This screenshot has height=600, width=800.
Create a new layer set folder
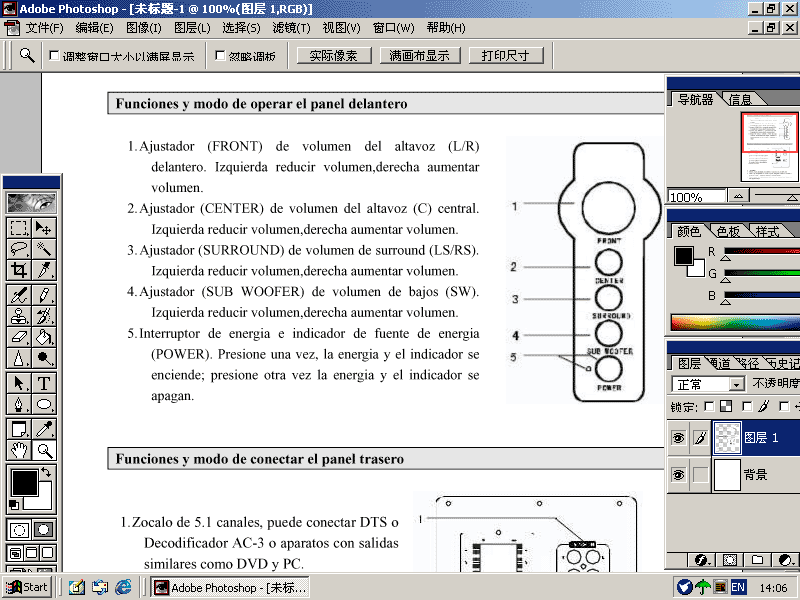coord(758,560)
